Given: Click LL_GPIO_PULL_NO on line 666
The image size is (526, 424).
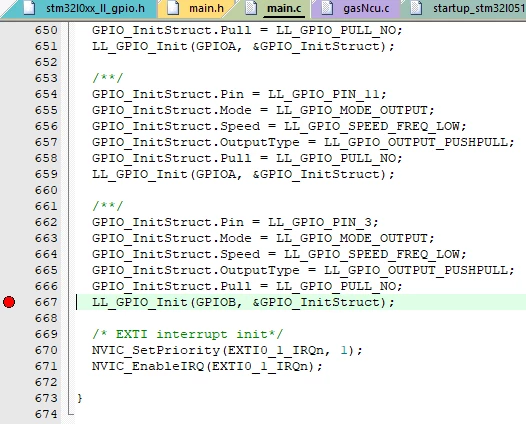Looking at the screenshot, I should click(x=336, y=287).
